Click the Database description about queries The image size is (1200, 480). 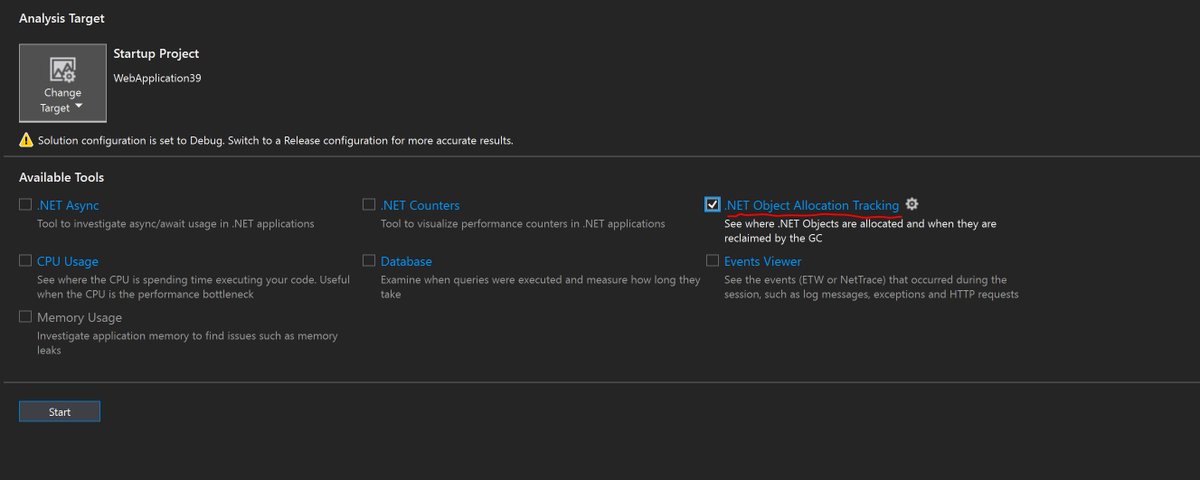point(541,286)
